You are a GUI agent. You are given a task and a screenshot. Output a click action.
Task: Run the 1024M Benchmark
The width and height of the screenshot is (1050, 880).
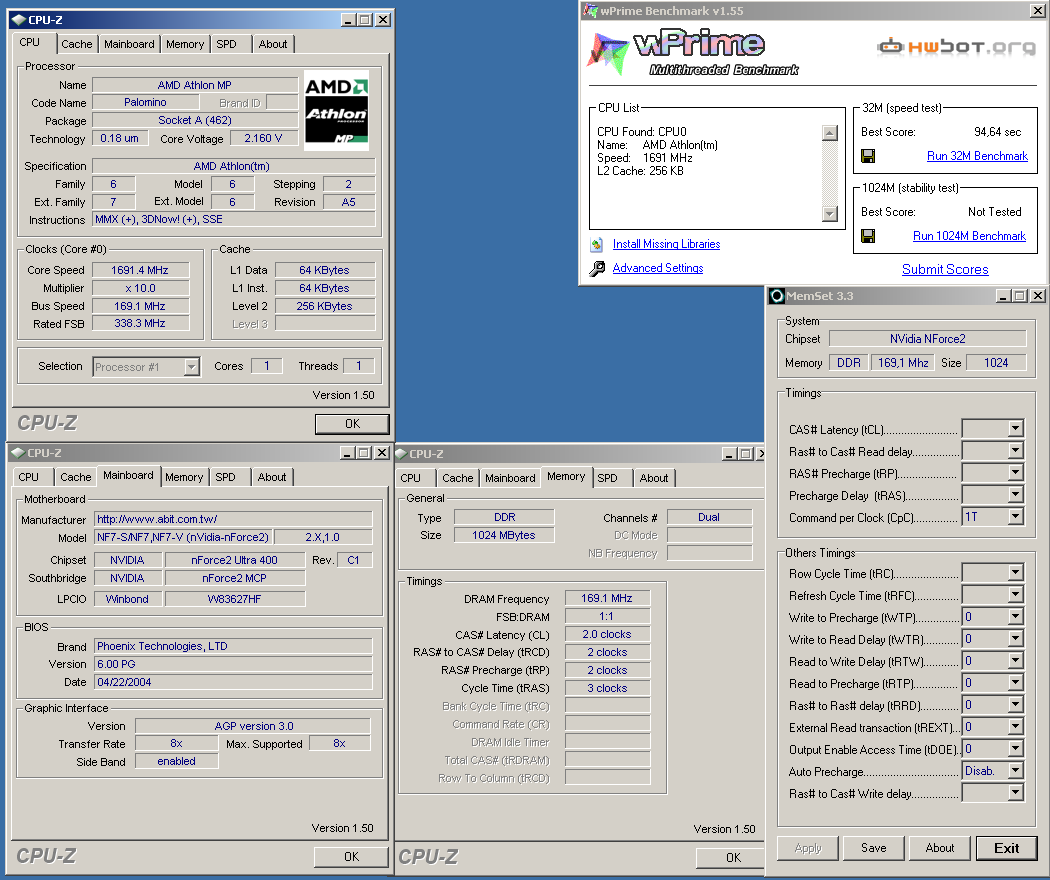(969, 236)
